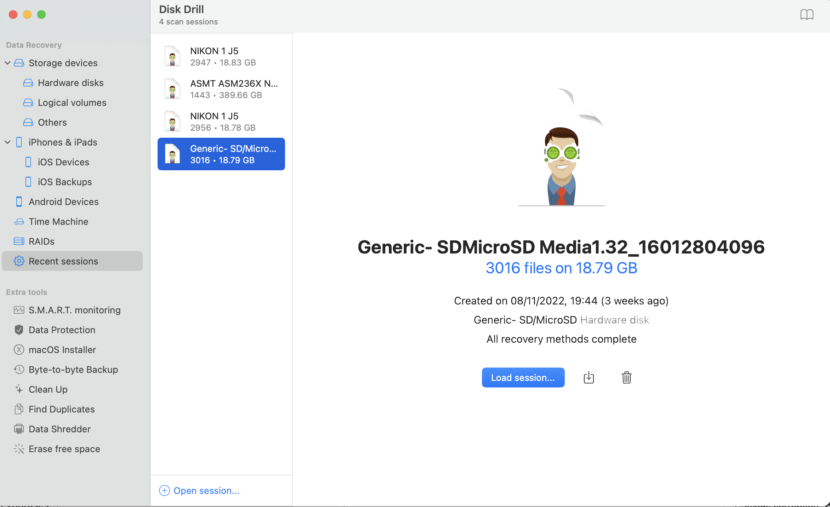Viewport: 830px width, 507px height.
Task: Click the export session download icon
Action: 589,377
